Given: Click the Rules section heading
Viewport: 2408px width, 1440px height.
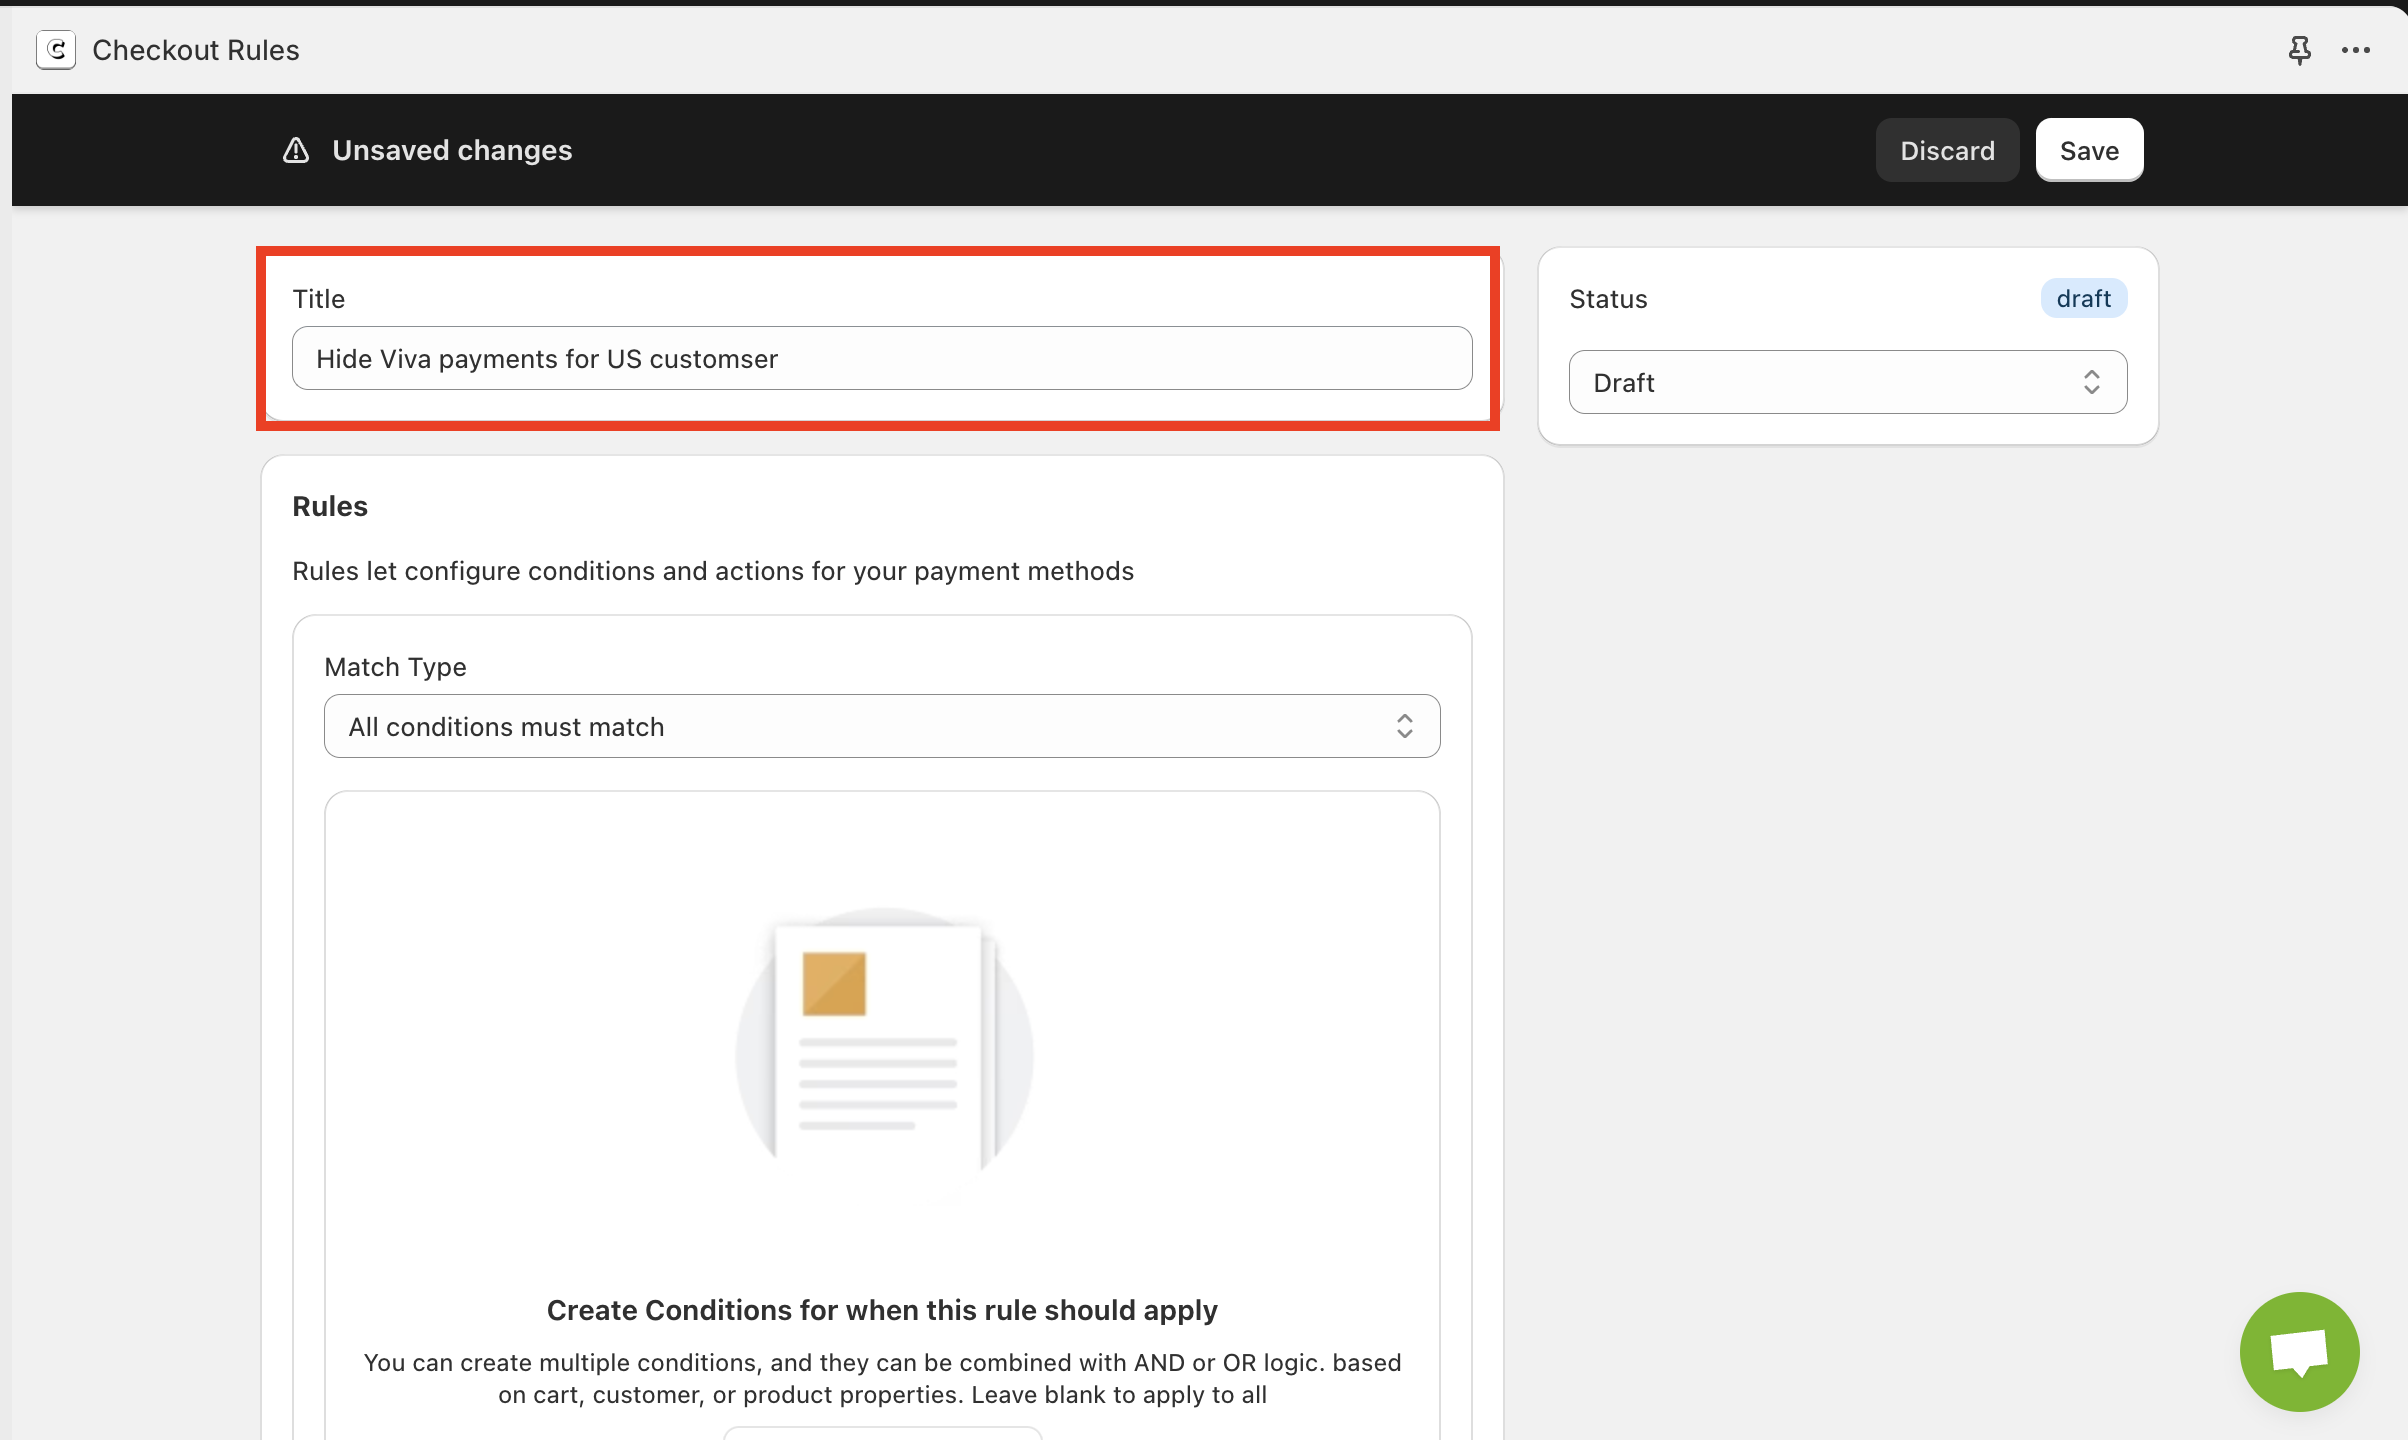Looking at the screenshot, I should tap(330, 506).
